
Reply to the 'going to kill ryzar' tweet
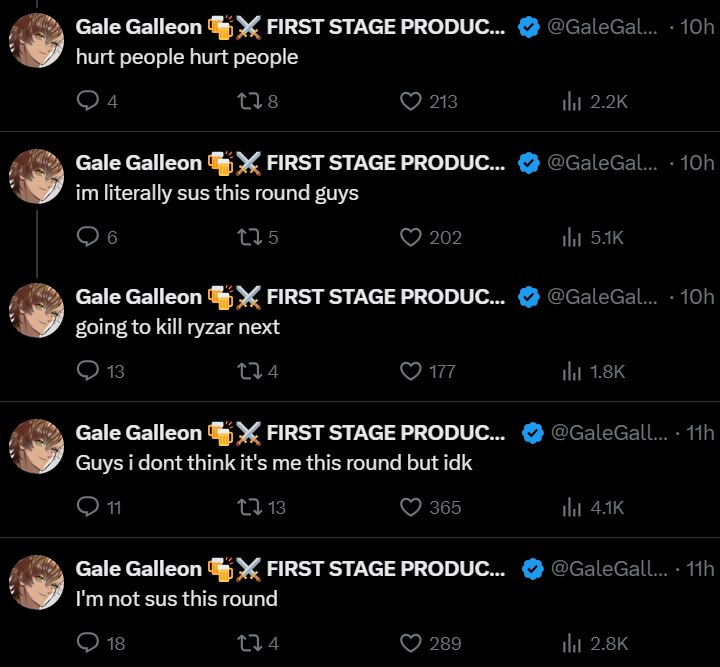pyautogui.click(x=88, y=372)
